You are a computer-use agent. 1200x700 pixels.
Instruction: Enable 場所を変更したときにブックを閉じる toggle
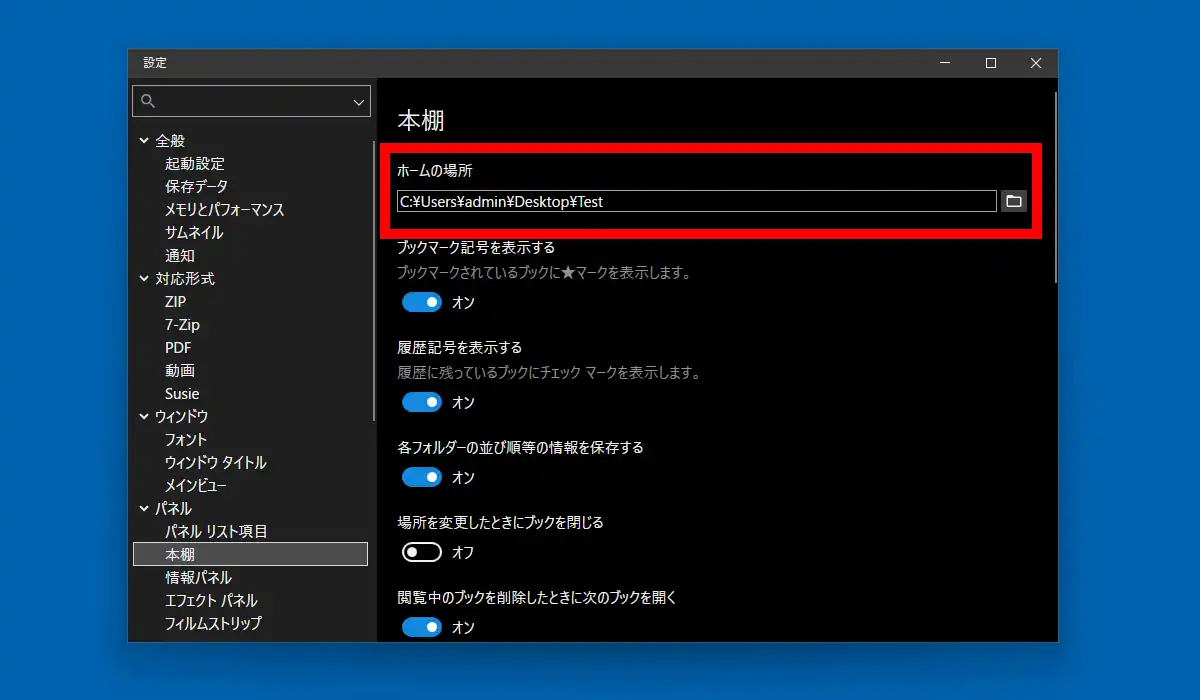[x=422, y=552]
